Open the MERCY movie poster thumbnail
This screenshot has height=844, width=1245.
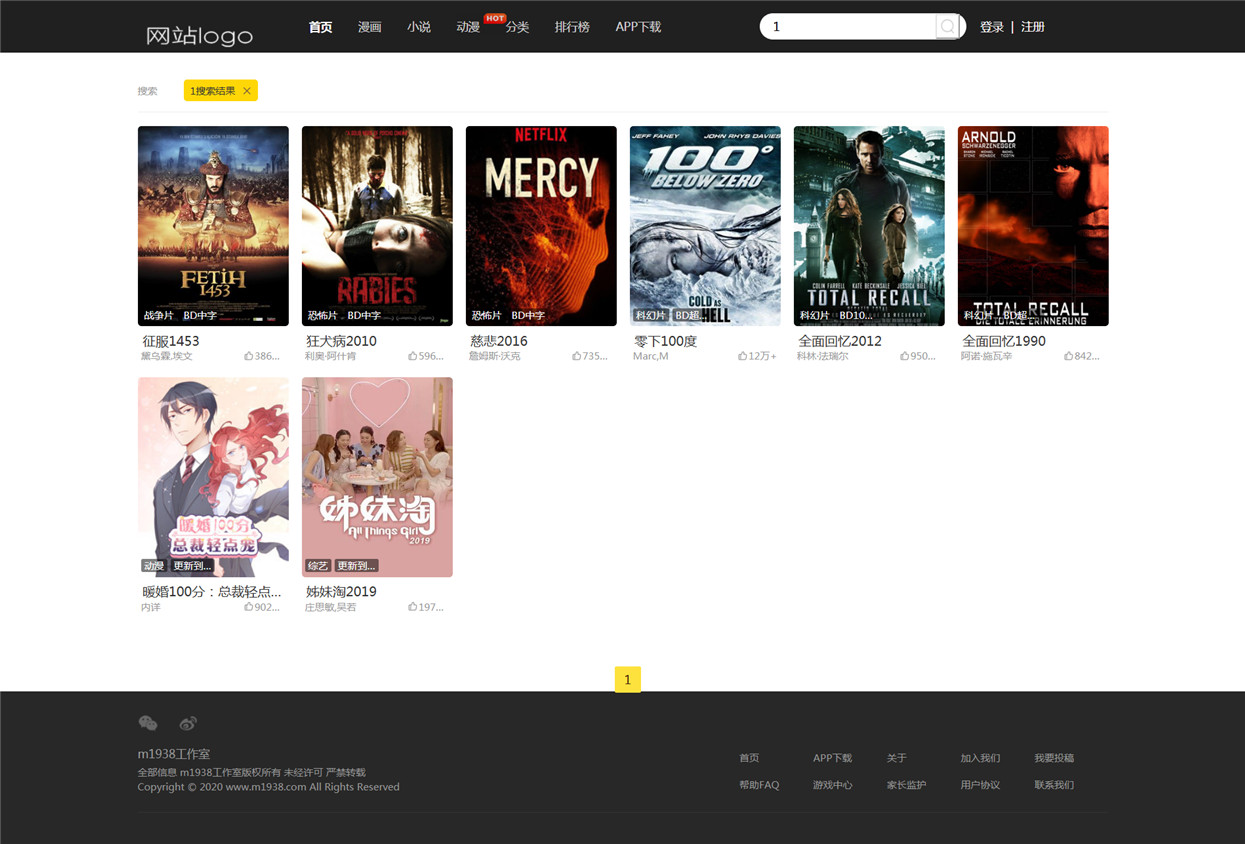541,226
